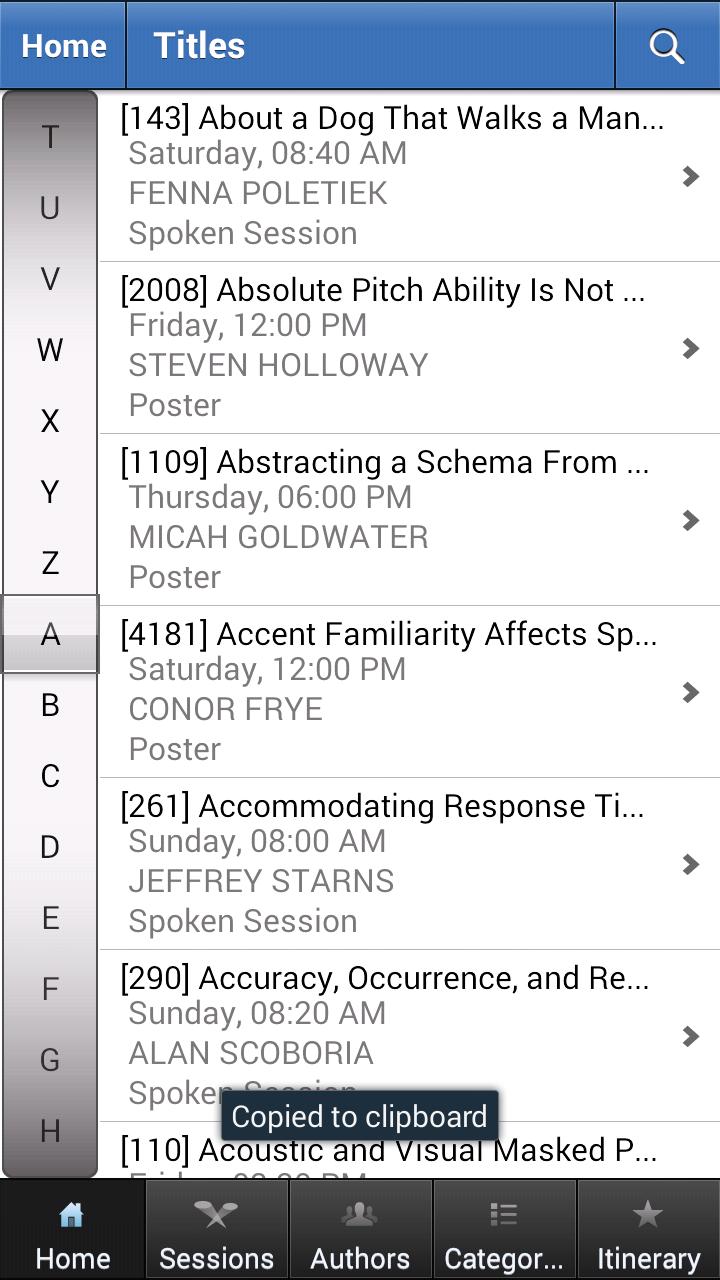
Task: Open the Sessions tab icon
Action: (x=216, y=1215)
